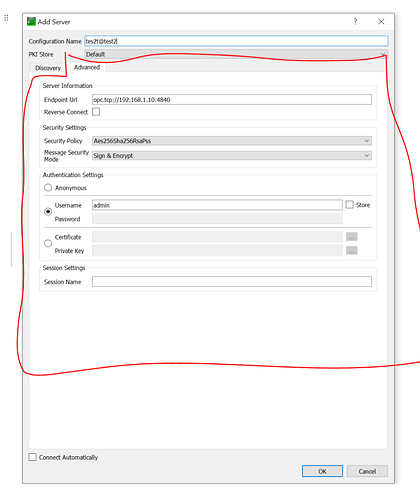Screen dimensions: 420x500
Task: Click the Private Key browse ellipsis button
Action: tap(352, 250)
